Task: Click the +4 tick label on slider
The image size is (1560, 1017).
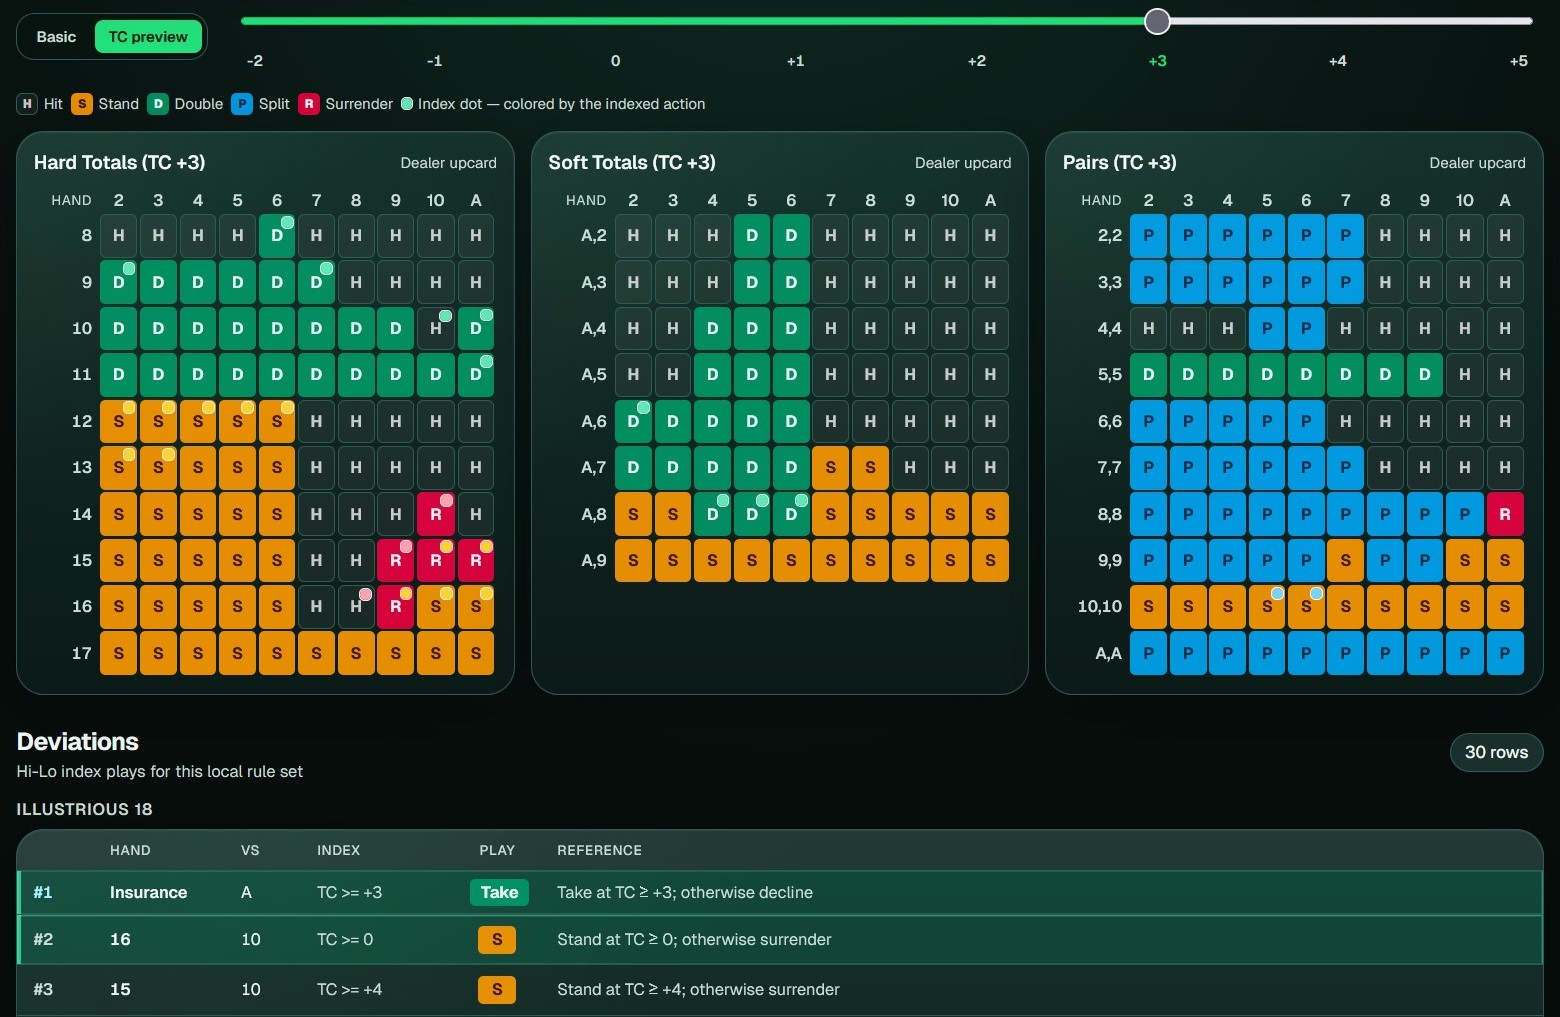Action: point(1337,61)
